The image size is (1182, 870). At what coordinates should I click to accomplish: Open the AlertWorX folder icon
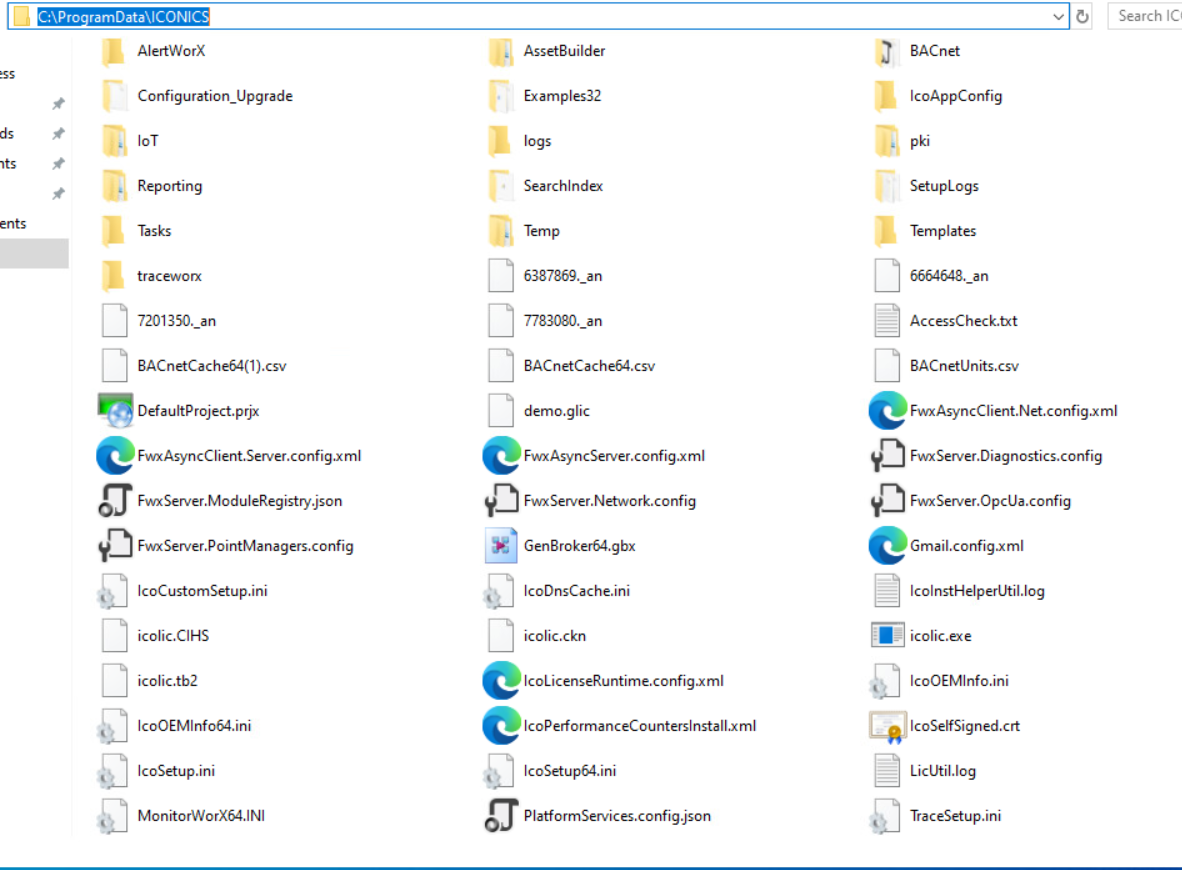click(114, 51)
